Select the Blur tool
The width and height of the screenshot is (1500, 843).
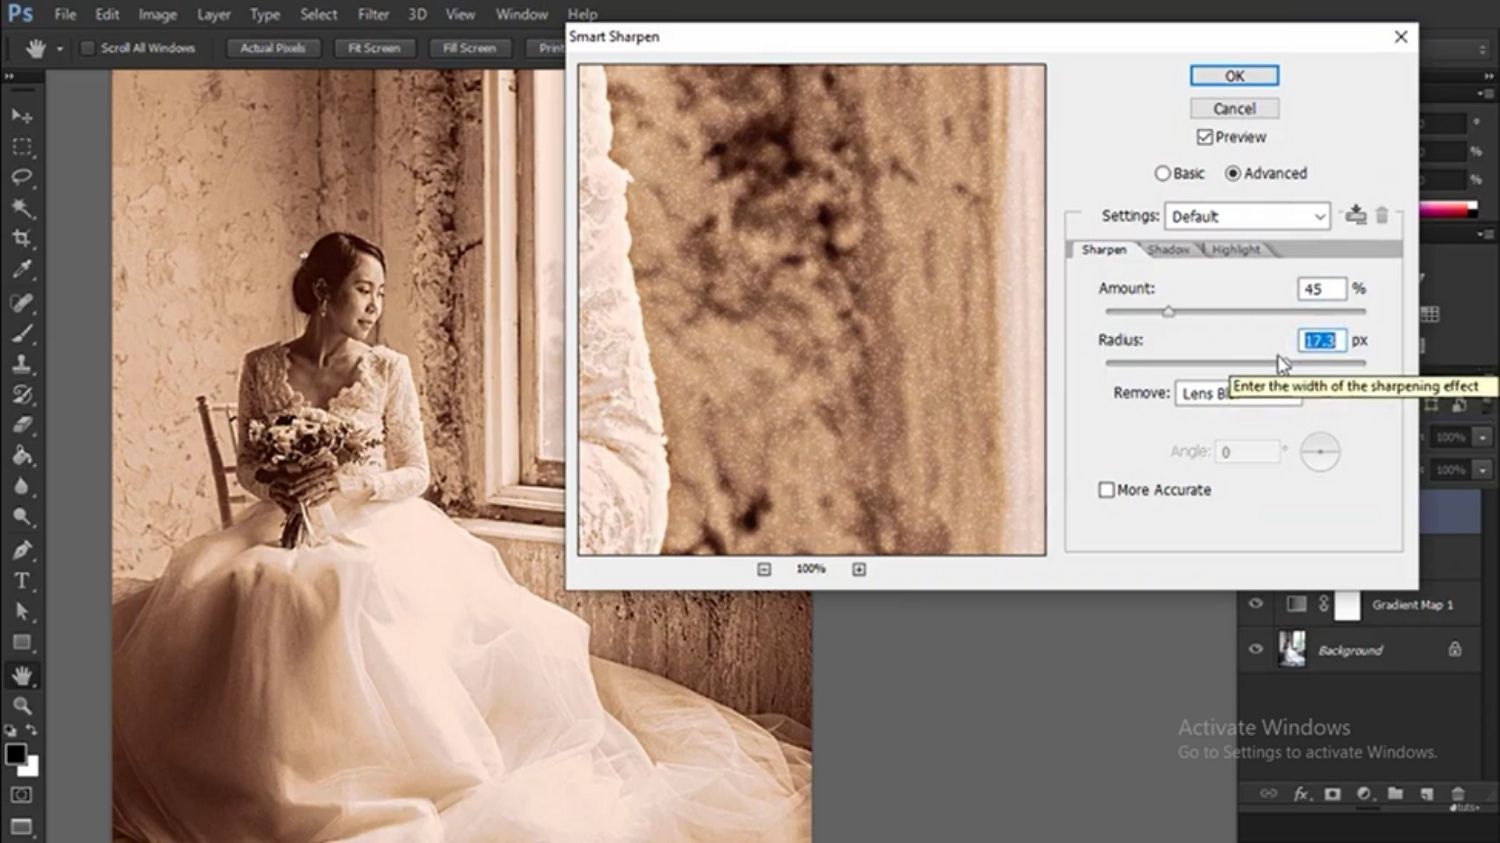pos(21,487)
